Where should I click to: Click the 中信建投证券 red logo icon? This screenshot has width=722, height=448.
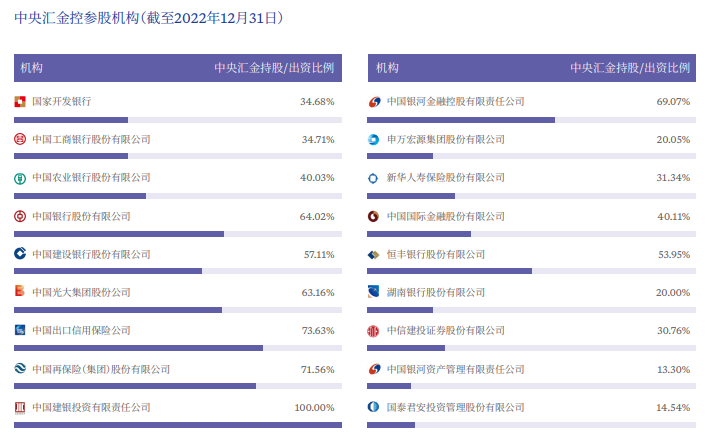pos(373,331)
